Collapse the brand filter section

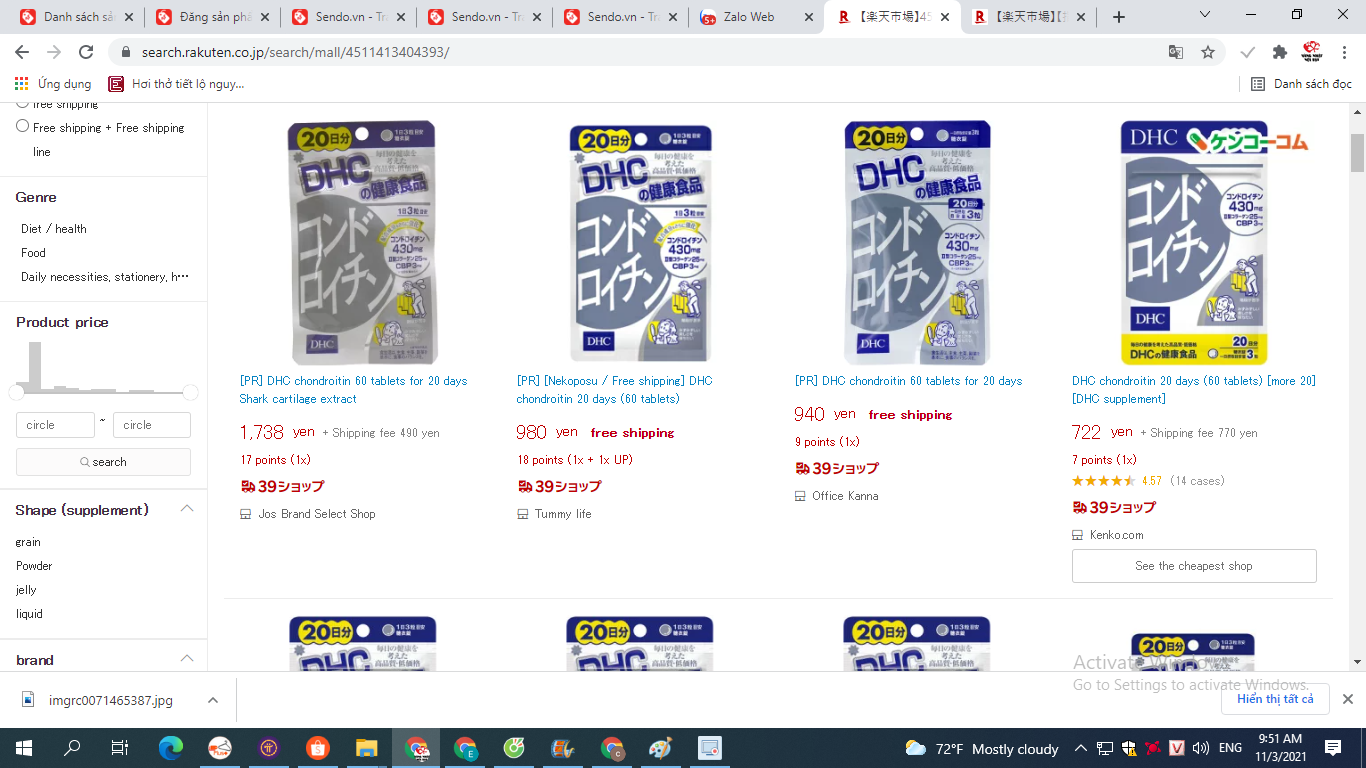click(x=187, y=659)
